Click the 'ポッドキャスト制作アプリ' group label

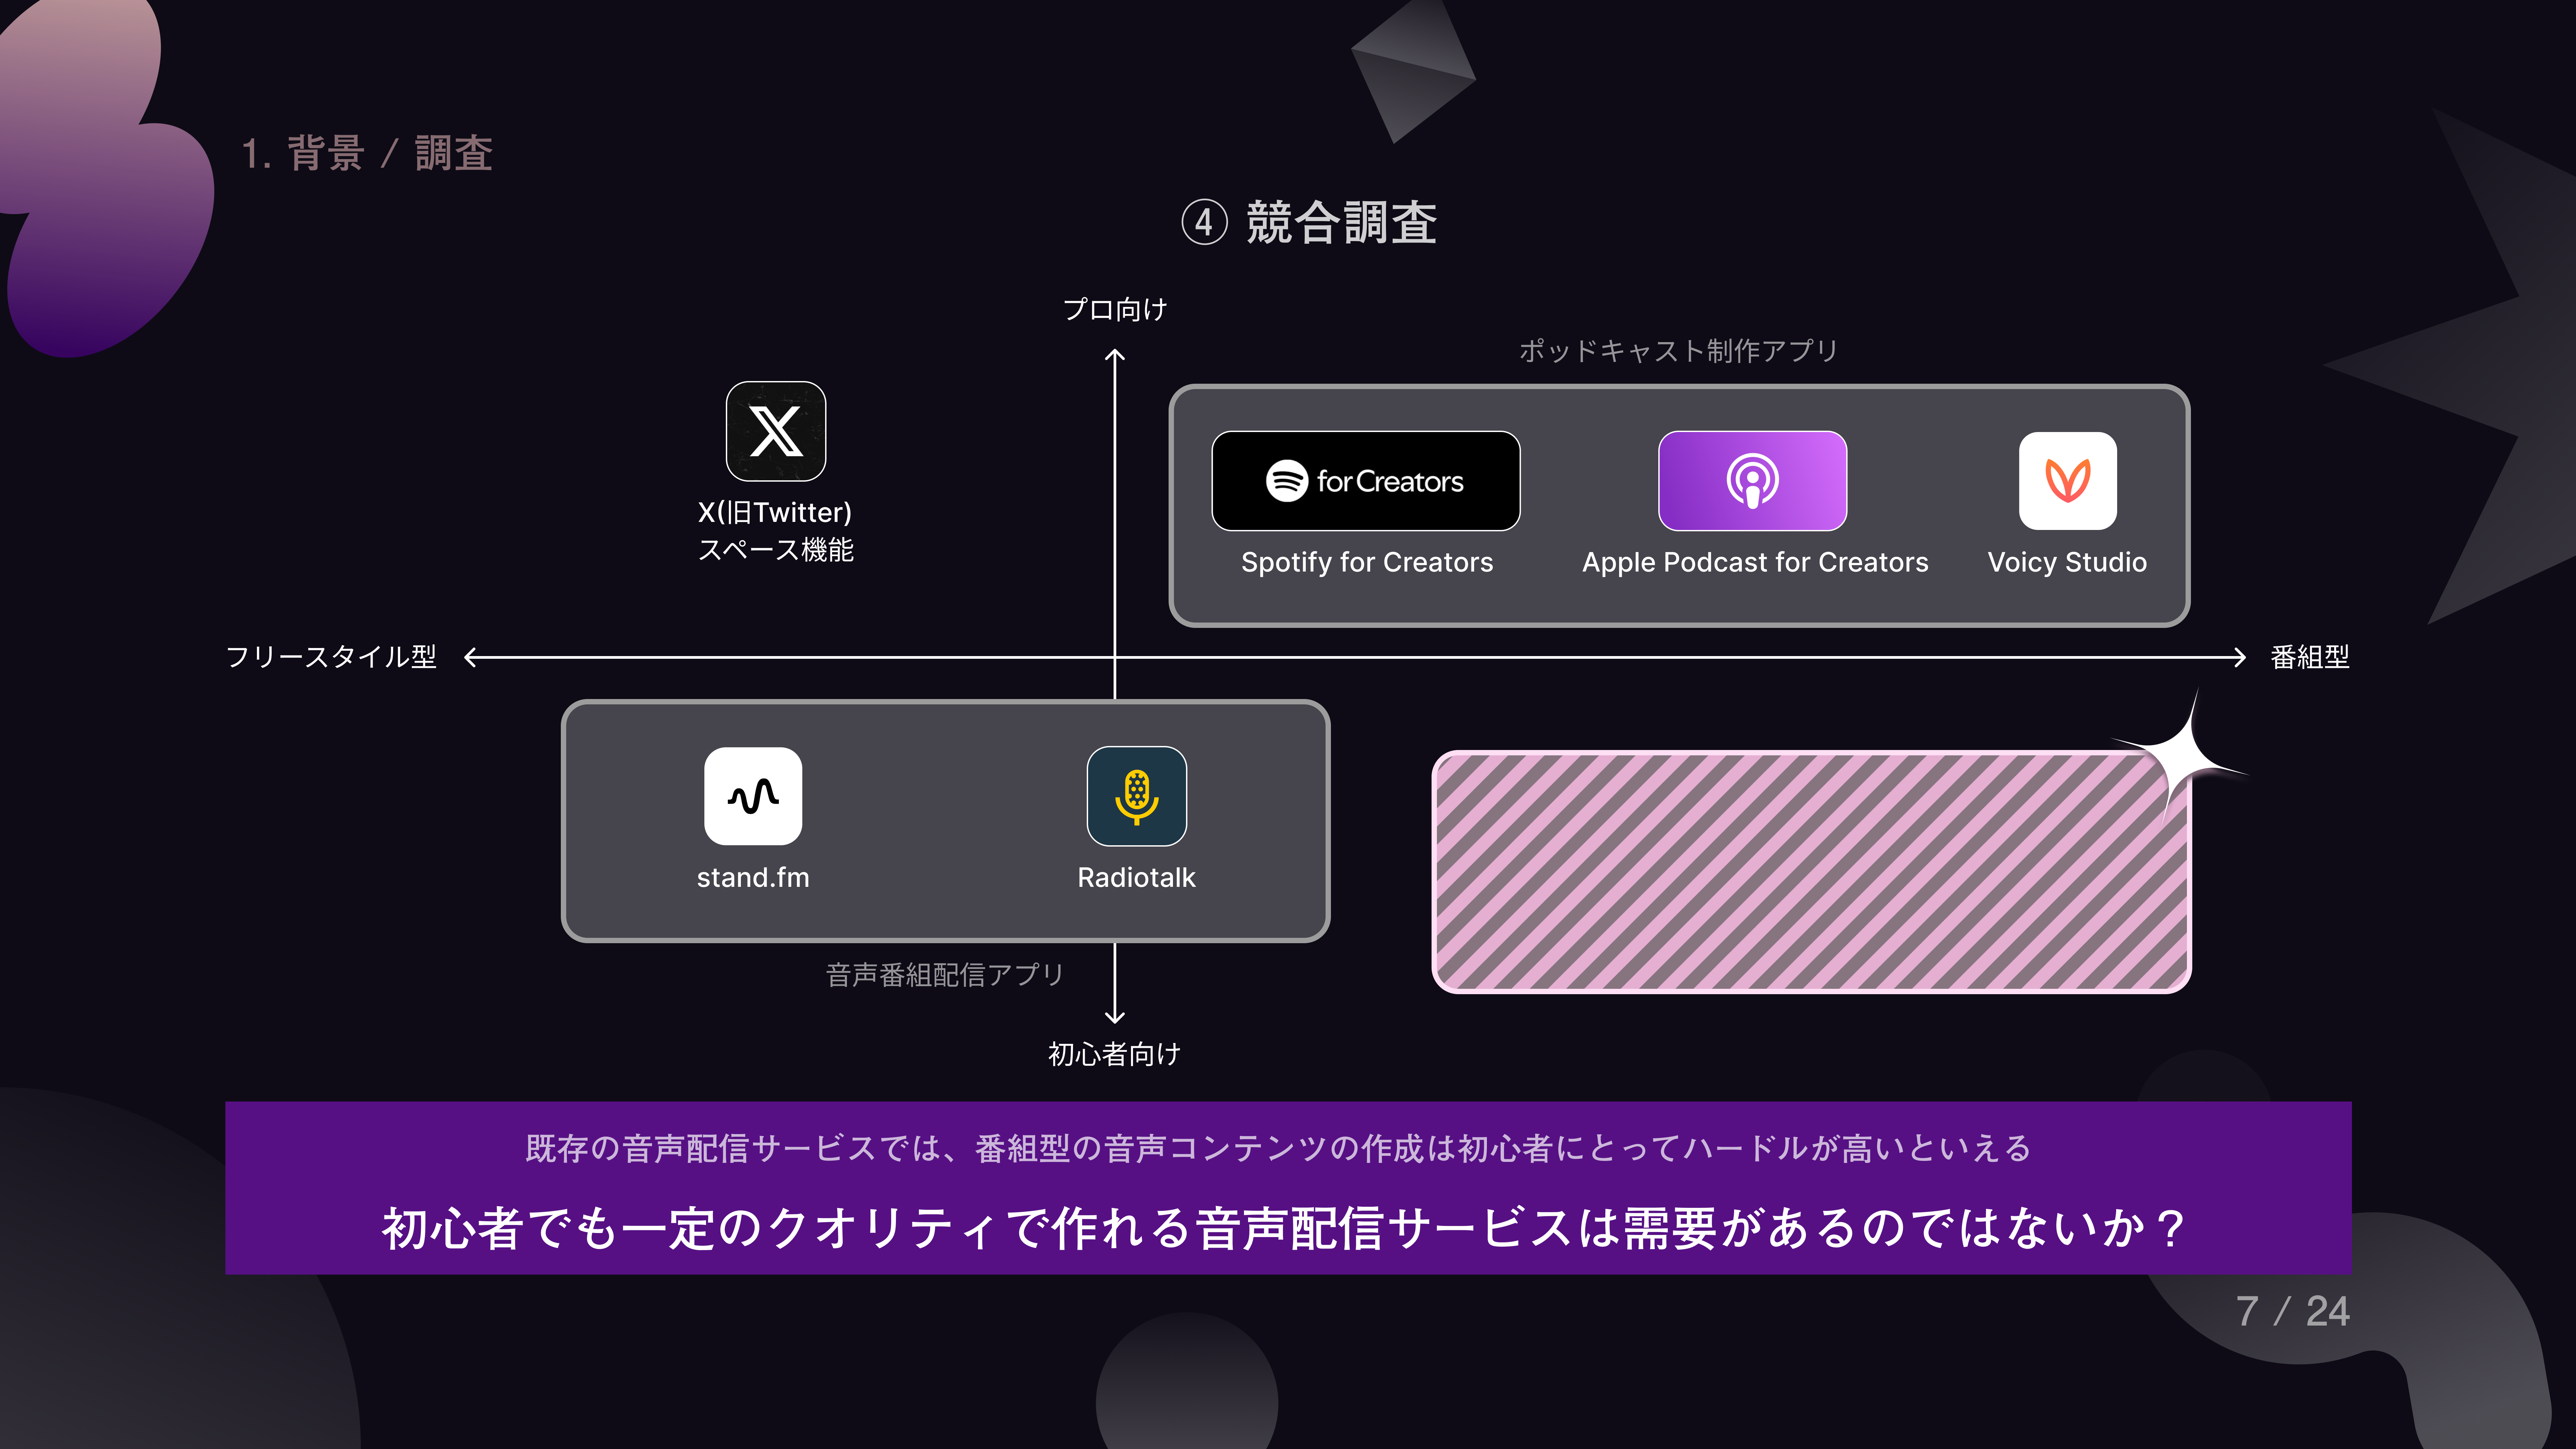coord(1679,351)
